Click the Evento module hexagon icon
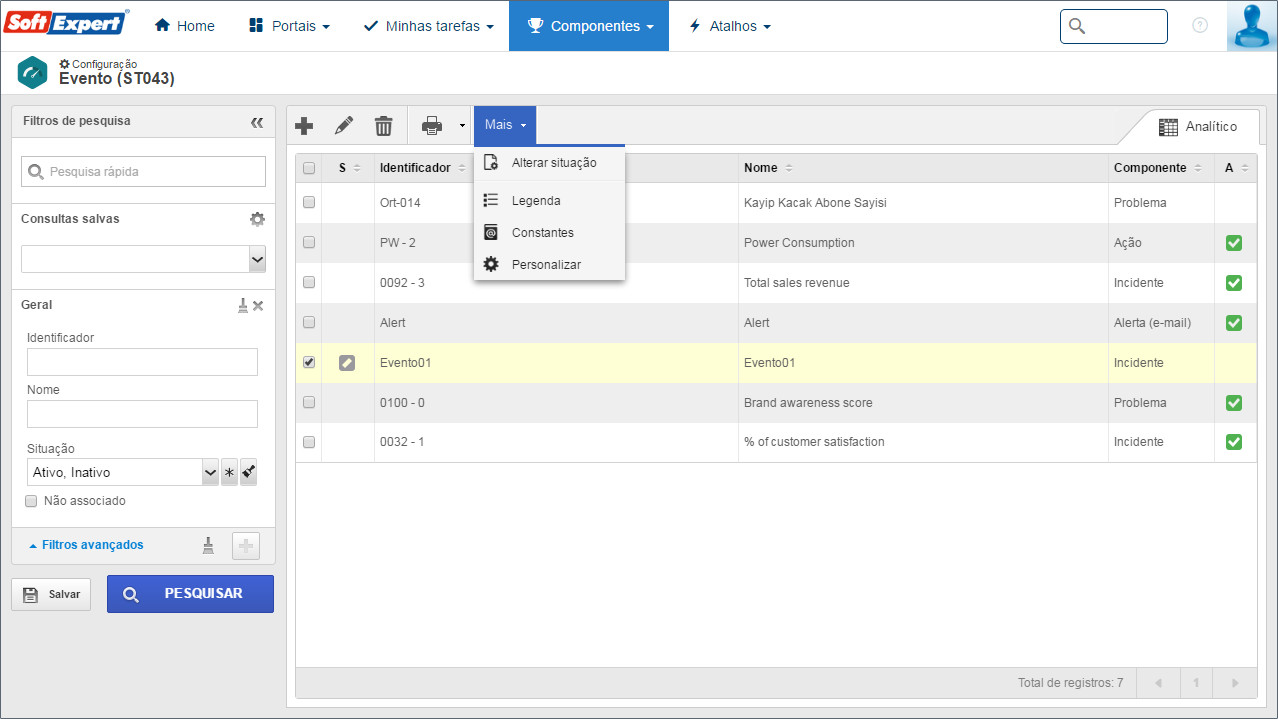1278x719 pixels. tap(33, 73)
